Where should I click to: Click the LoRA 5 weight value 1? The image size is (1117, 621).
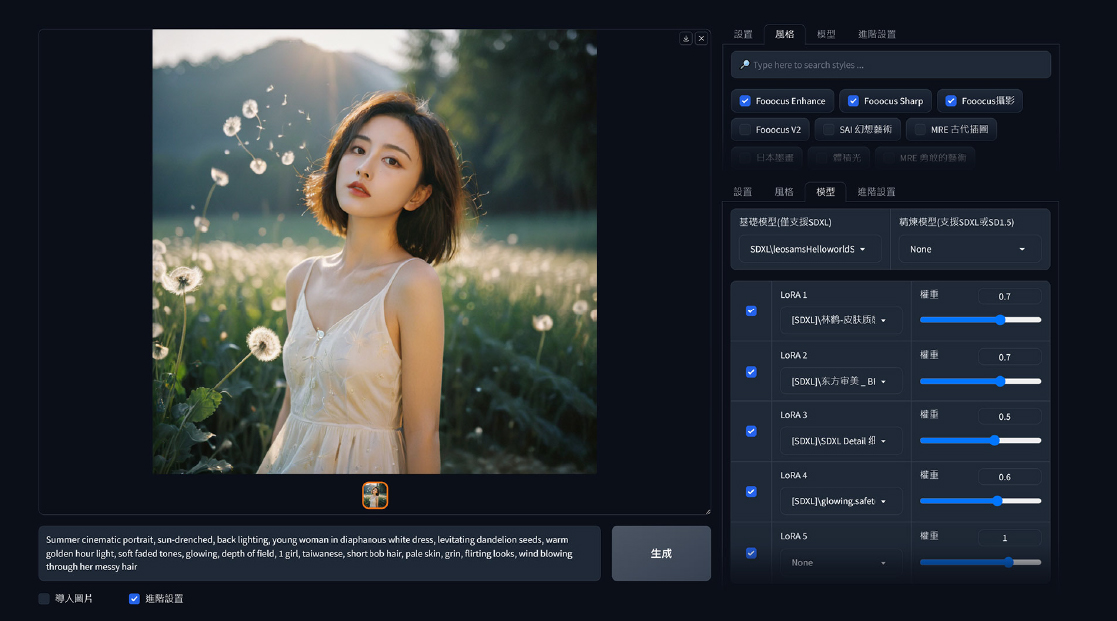coord(1009,538)
